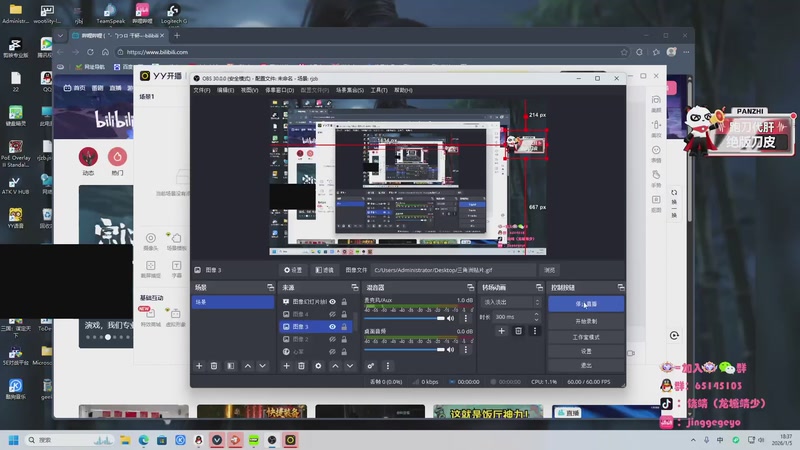Remove transition using trash icon in transitions dock
The height and width of the screenshot is (450, 800).
pos(518,331)
